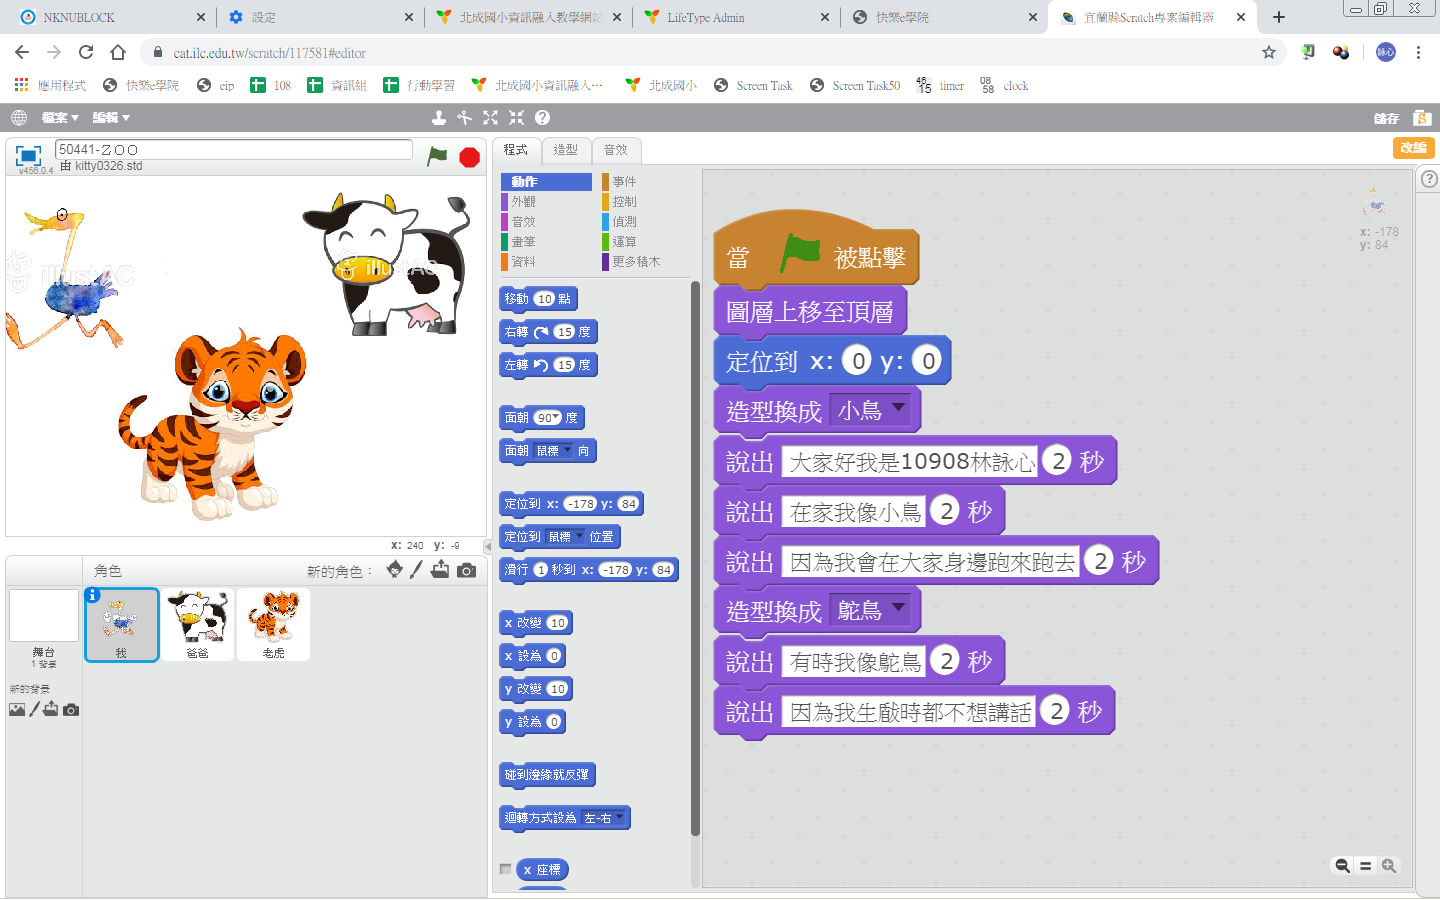Open the help panel question mark
This screenshot has height=900, width=1440.
(1429, 179)
